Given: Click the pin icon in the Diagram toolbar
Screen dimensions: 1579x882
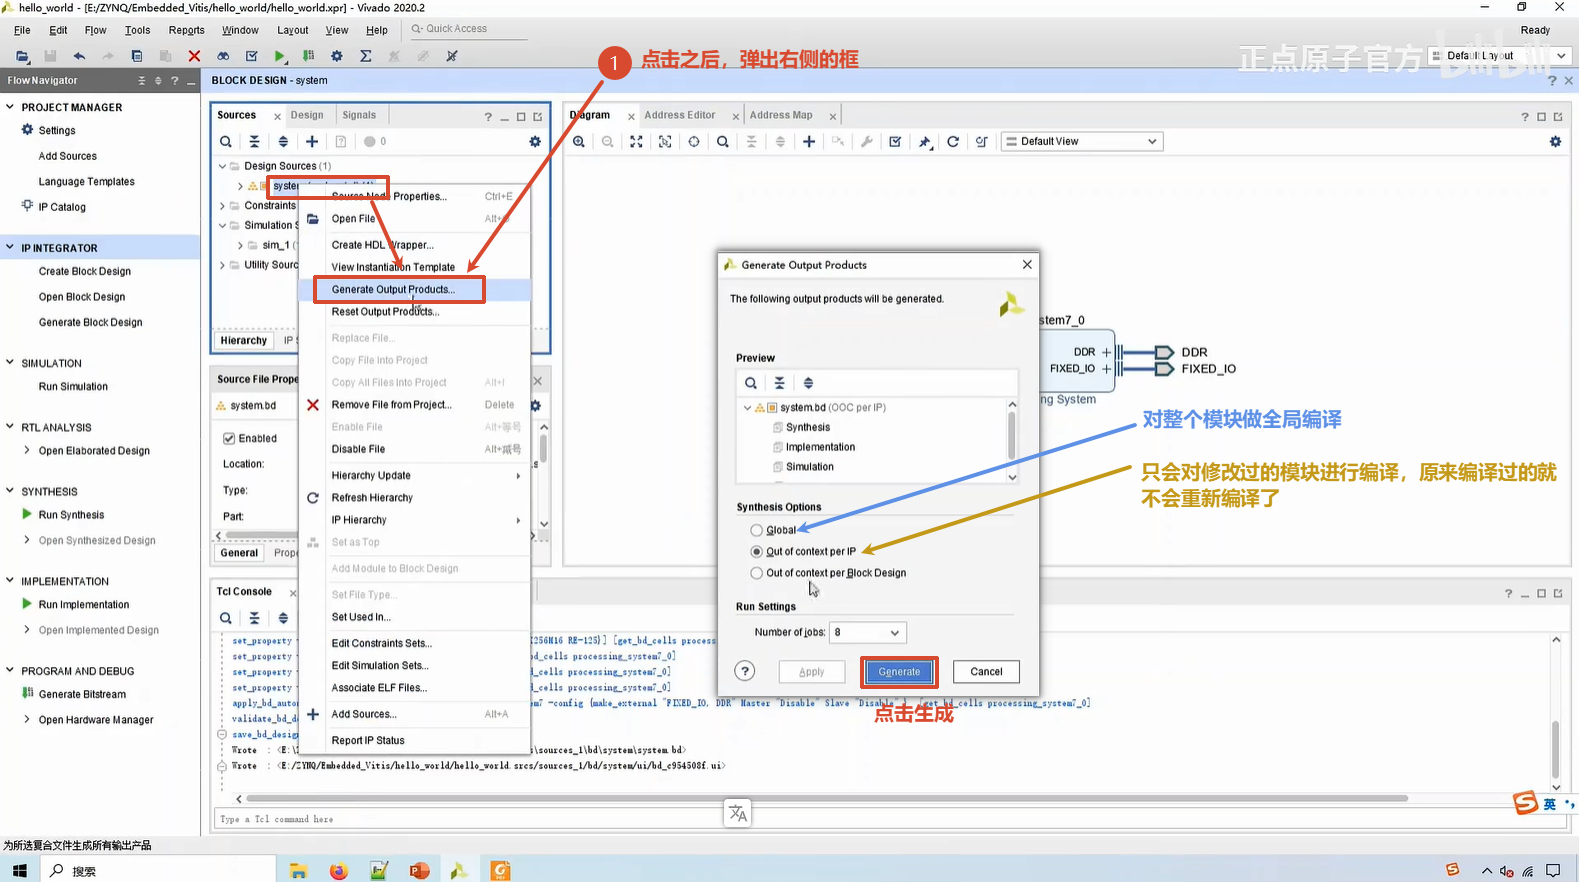Looking at the screenshot, I should [x=925, y=142].
